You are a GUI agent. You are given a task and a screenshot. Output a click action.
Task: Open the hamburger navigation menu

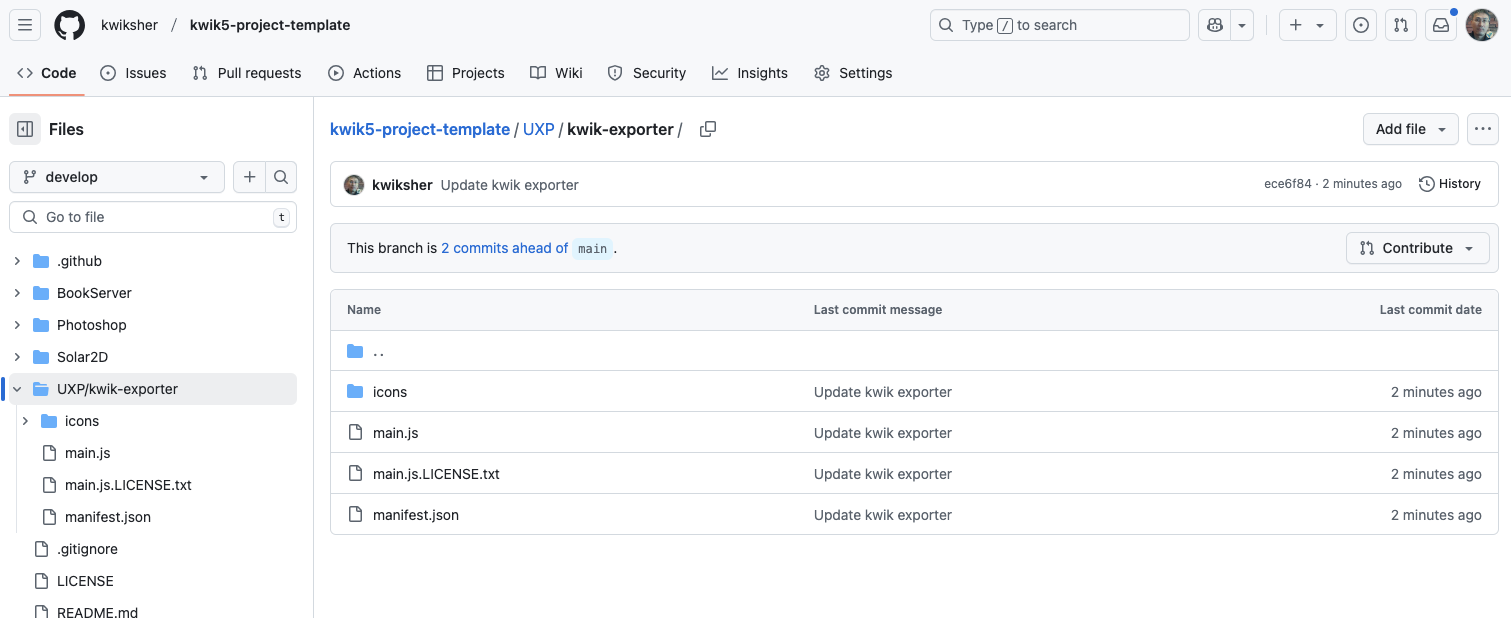pos(25,25)
